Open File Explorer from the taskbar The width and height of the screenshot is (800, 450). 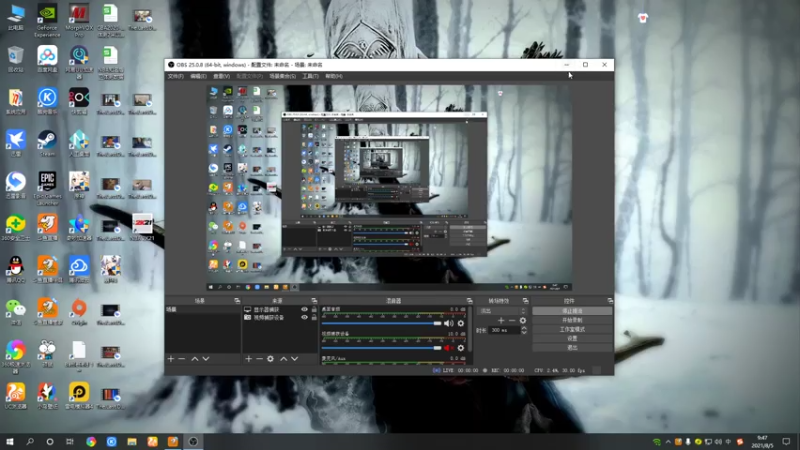click(132, 441)
